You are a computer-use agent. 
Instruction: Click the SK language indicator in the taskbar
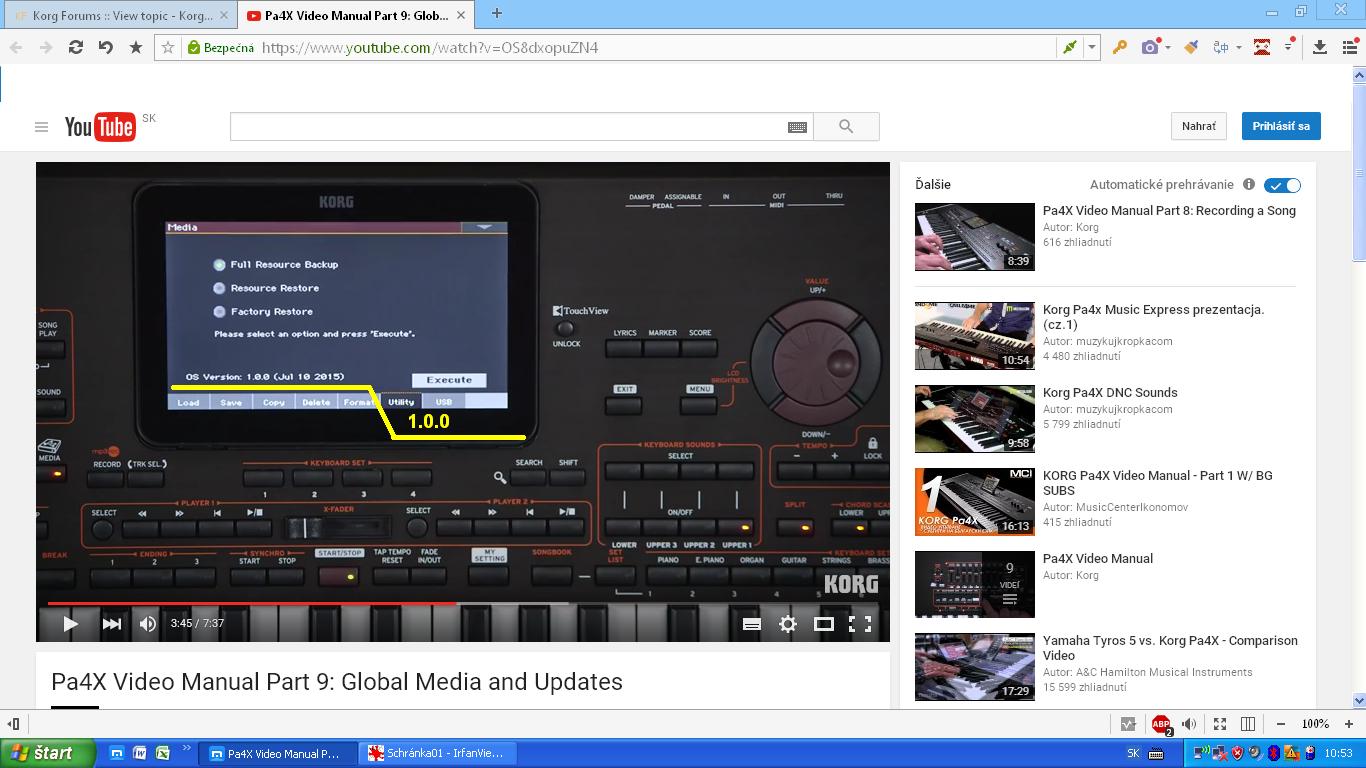(1133, 753)
